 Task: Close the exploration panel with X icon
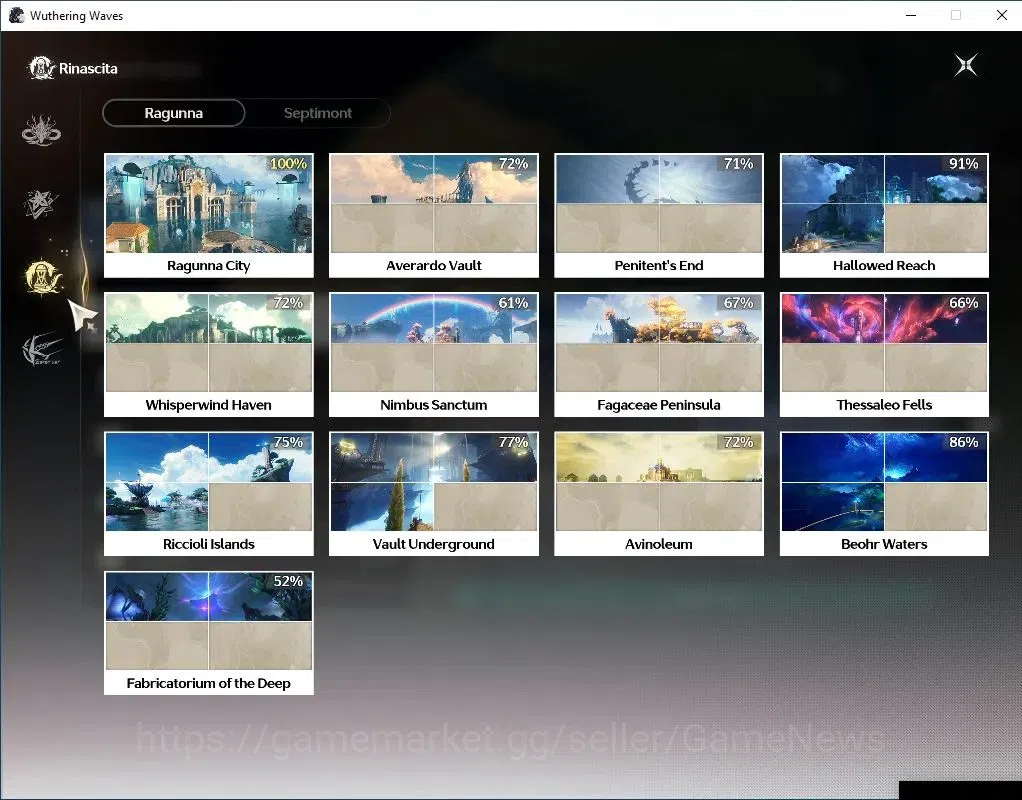966,65
